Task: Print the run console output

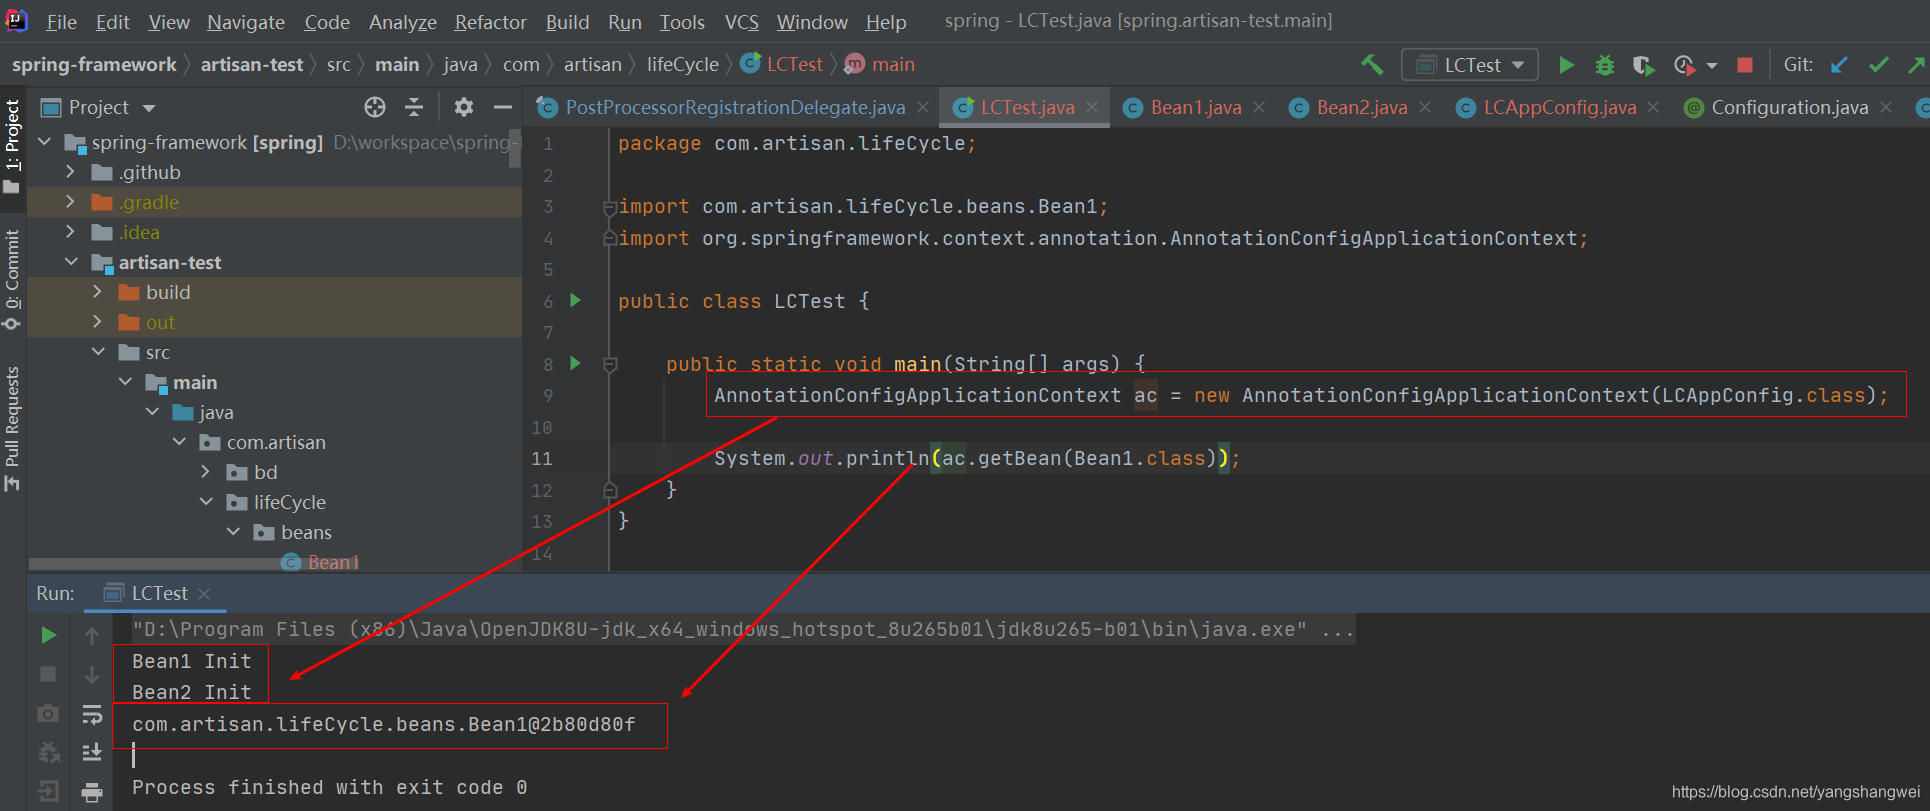Action: click(92, 793)
